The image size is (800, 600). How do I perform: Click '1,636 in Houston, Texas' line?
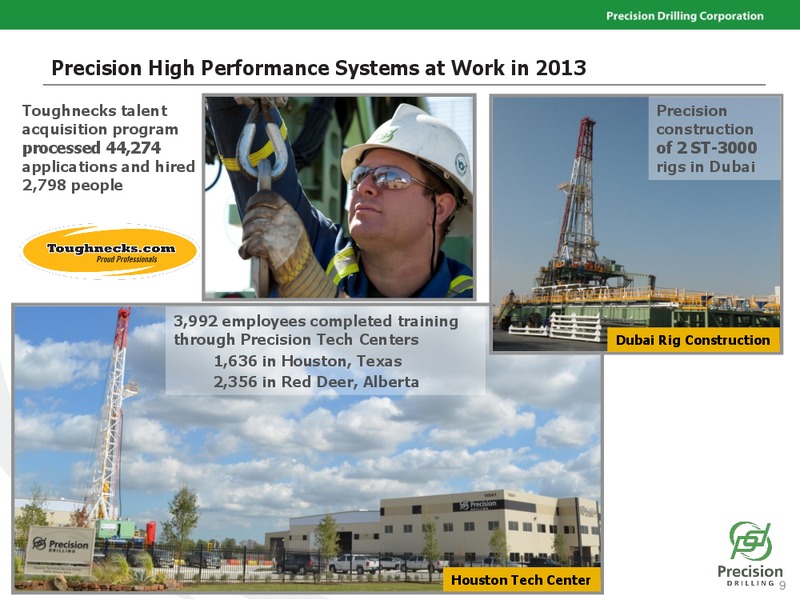(308, 361)
